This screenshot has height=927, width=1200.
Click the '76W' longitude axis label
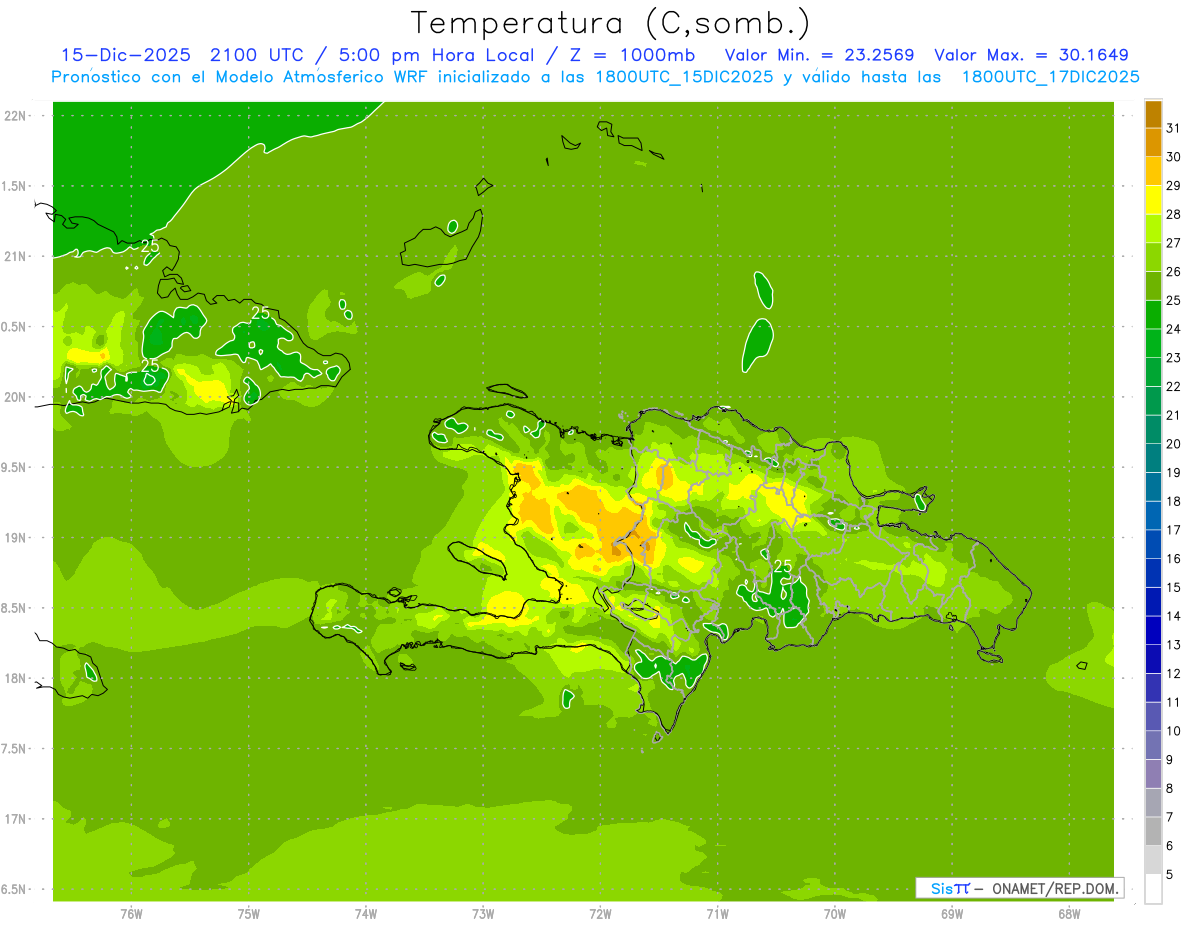[x=131, y=913]
